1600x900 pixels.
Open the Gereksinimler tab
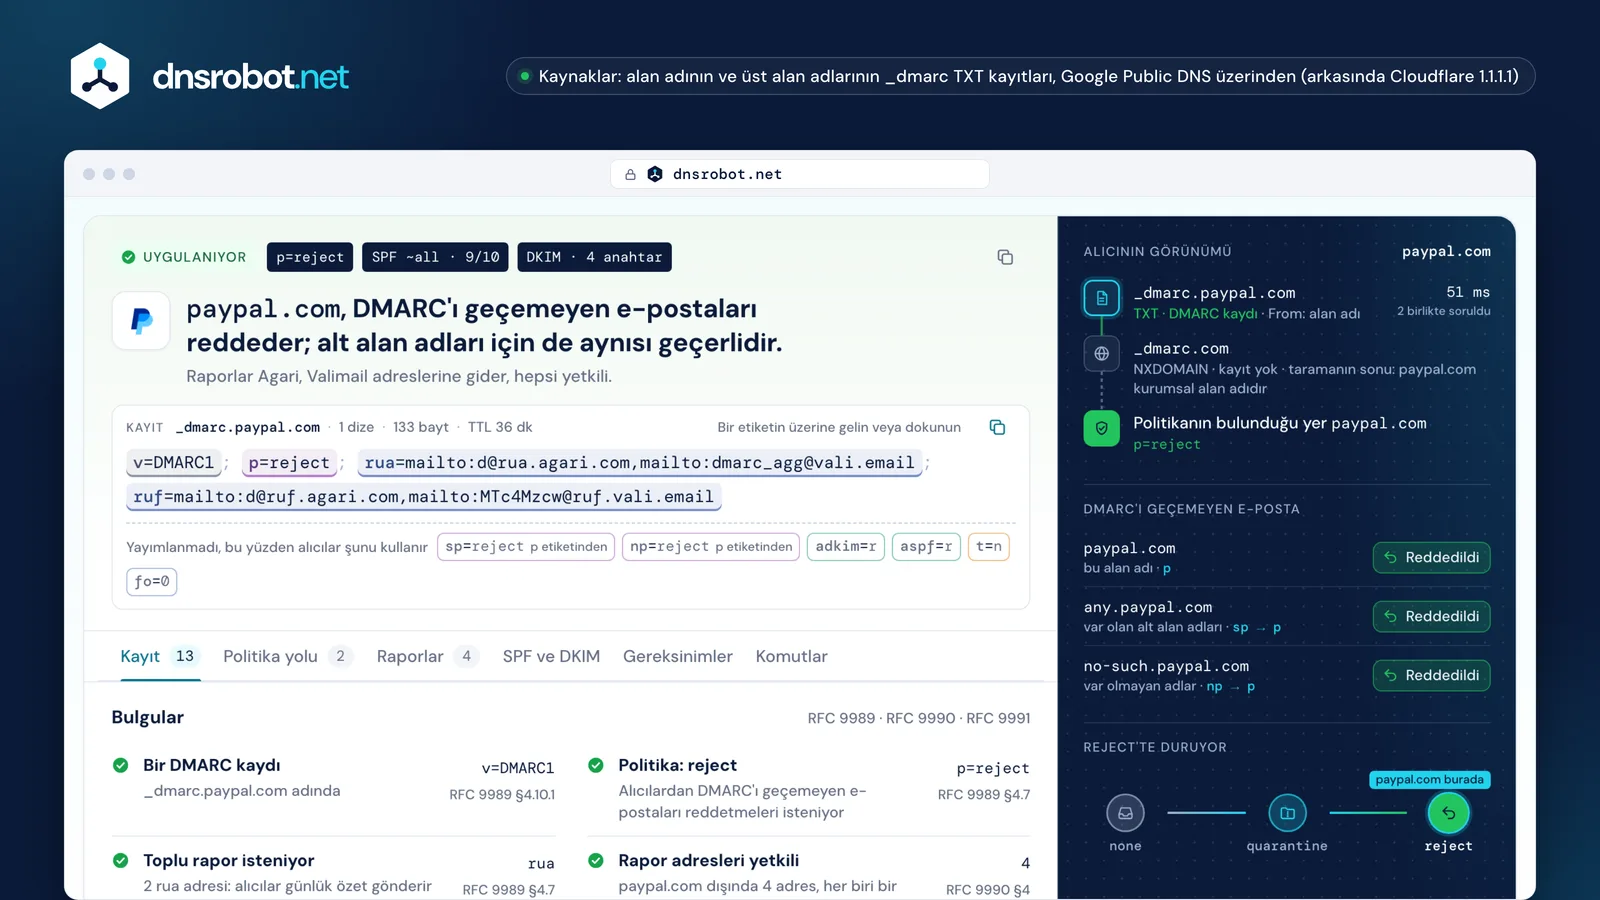[678, 657]
